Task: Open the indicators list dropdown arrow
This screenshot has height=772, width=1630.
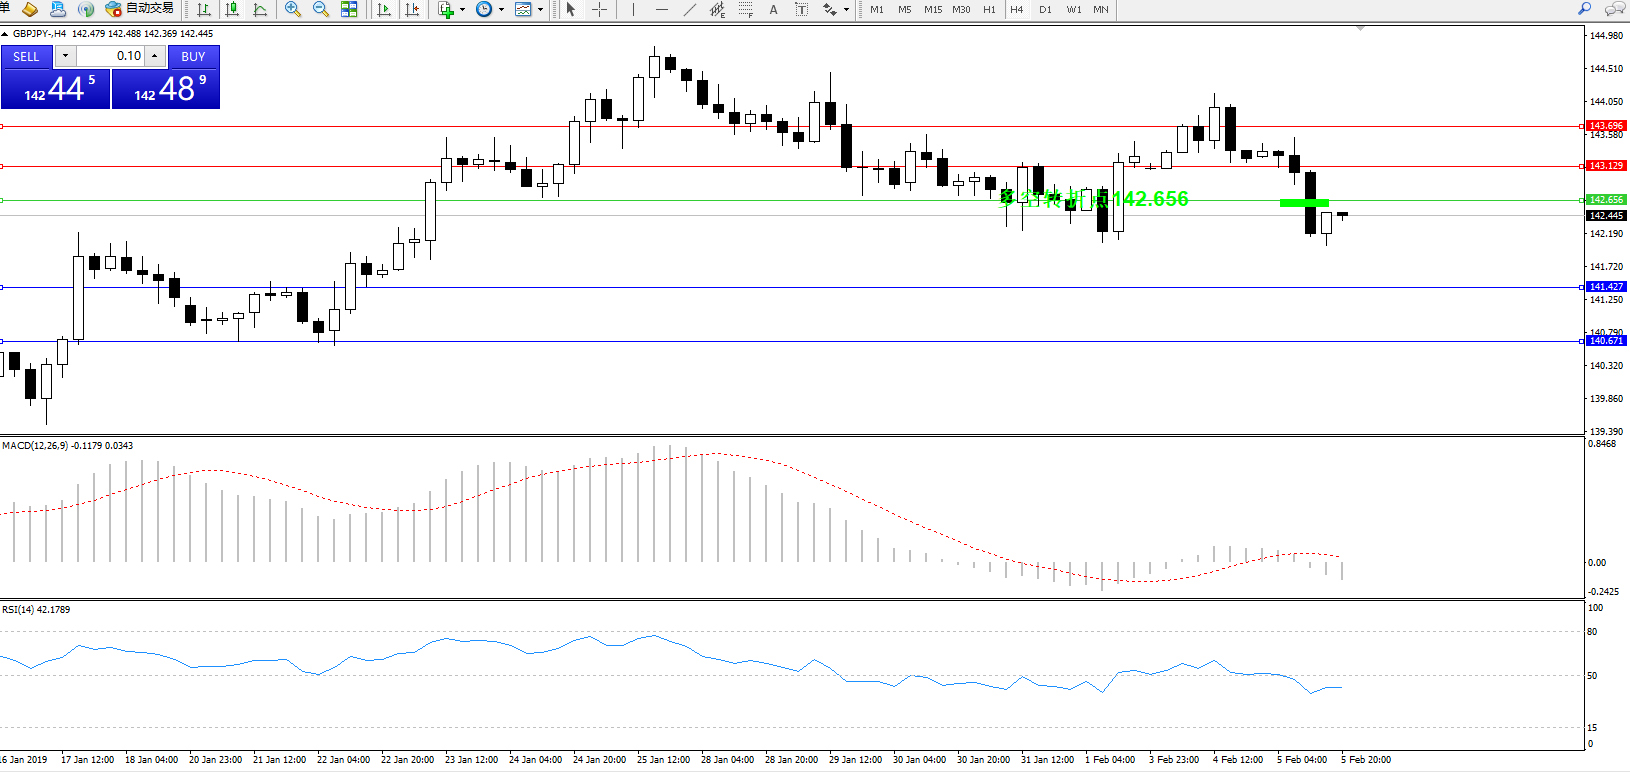Action: click(462, 10)
